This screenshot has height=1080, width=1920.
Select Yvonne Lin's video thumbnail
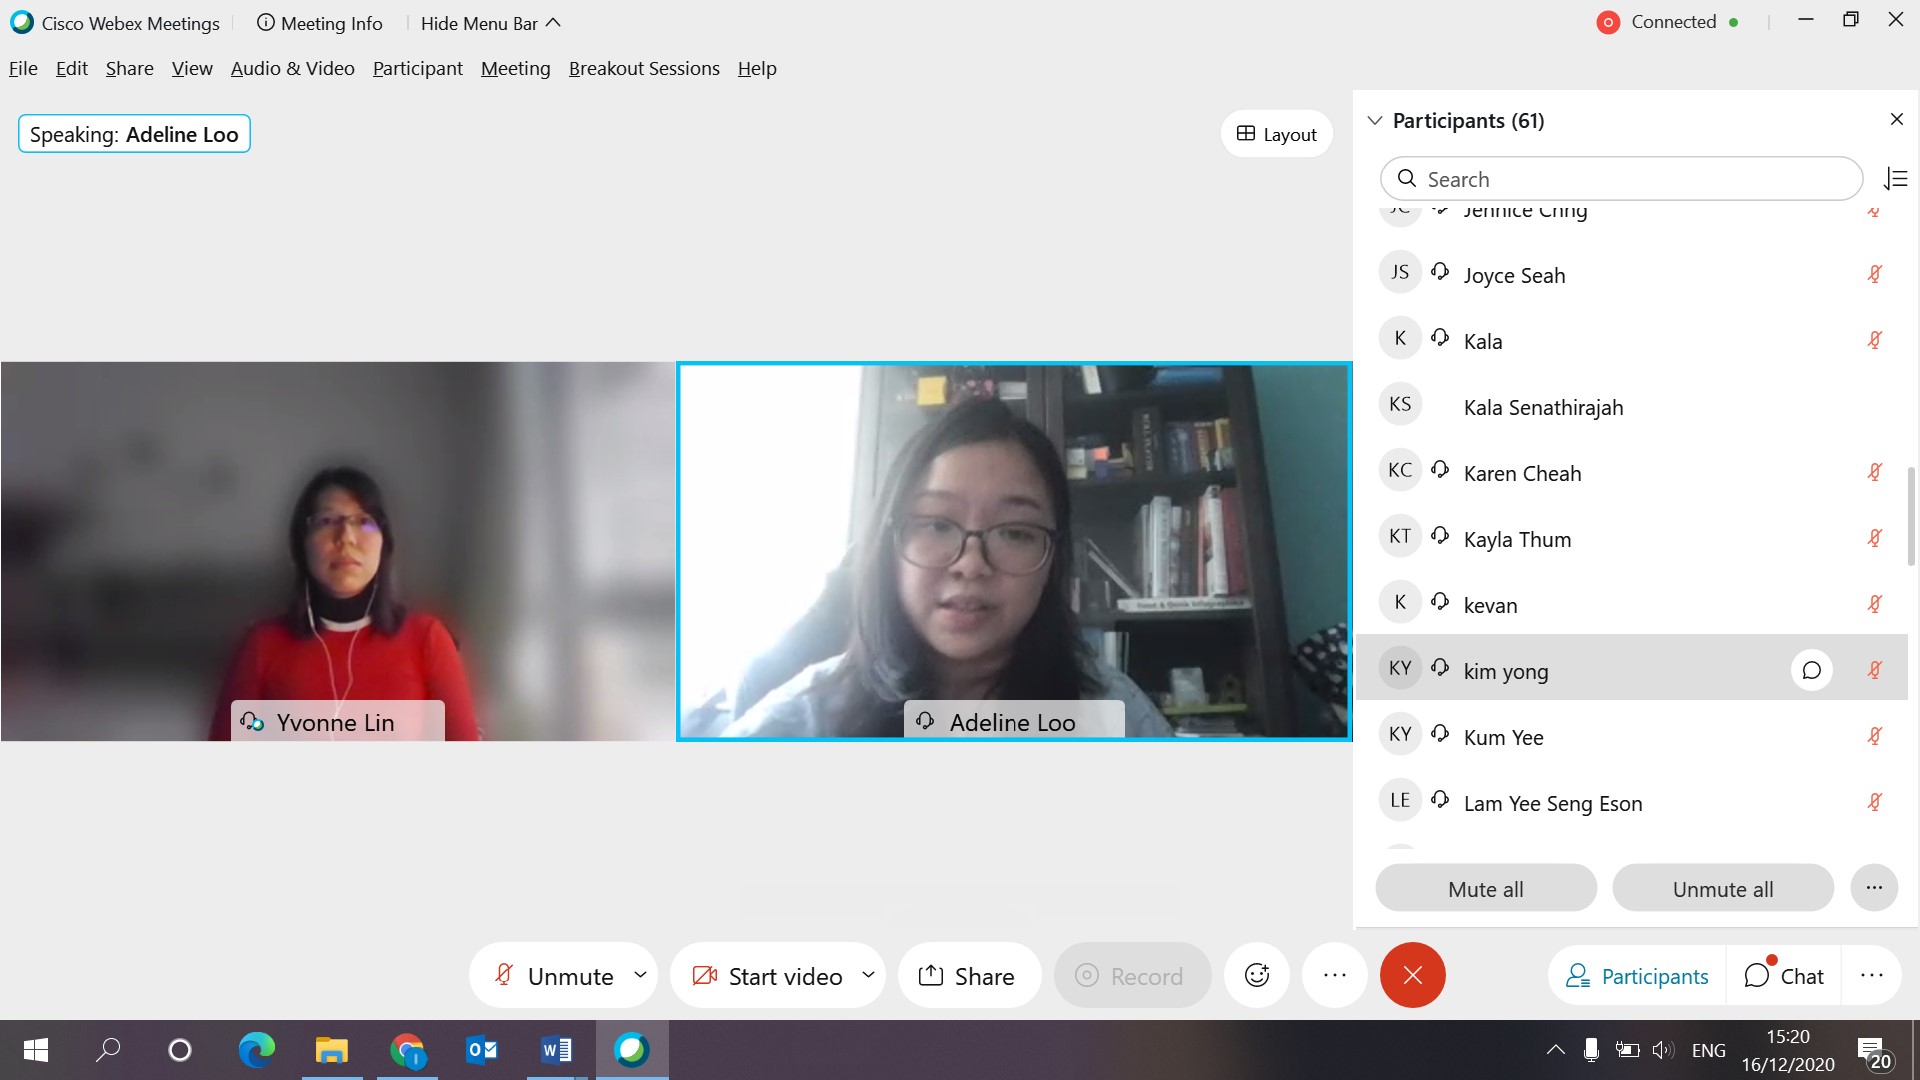click(x=338, y=551)
